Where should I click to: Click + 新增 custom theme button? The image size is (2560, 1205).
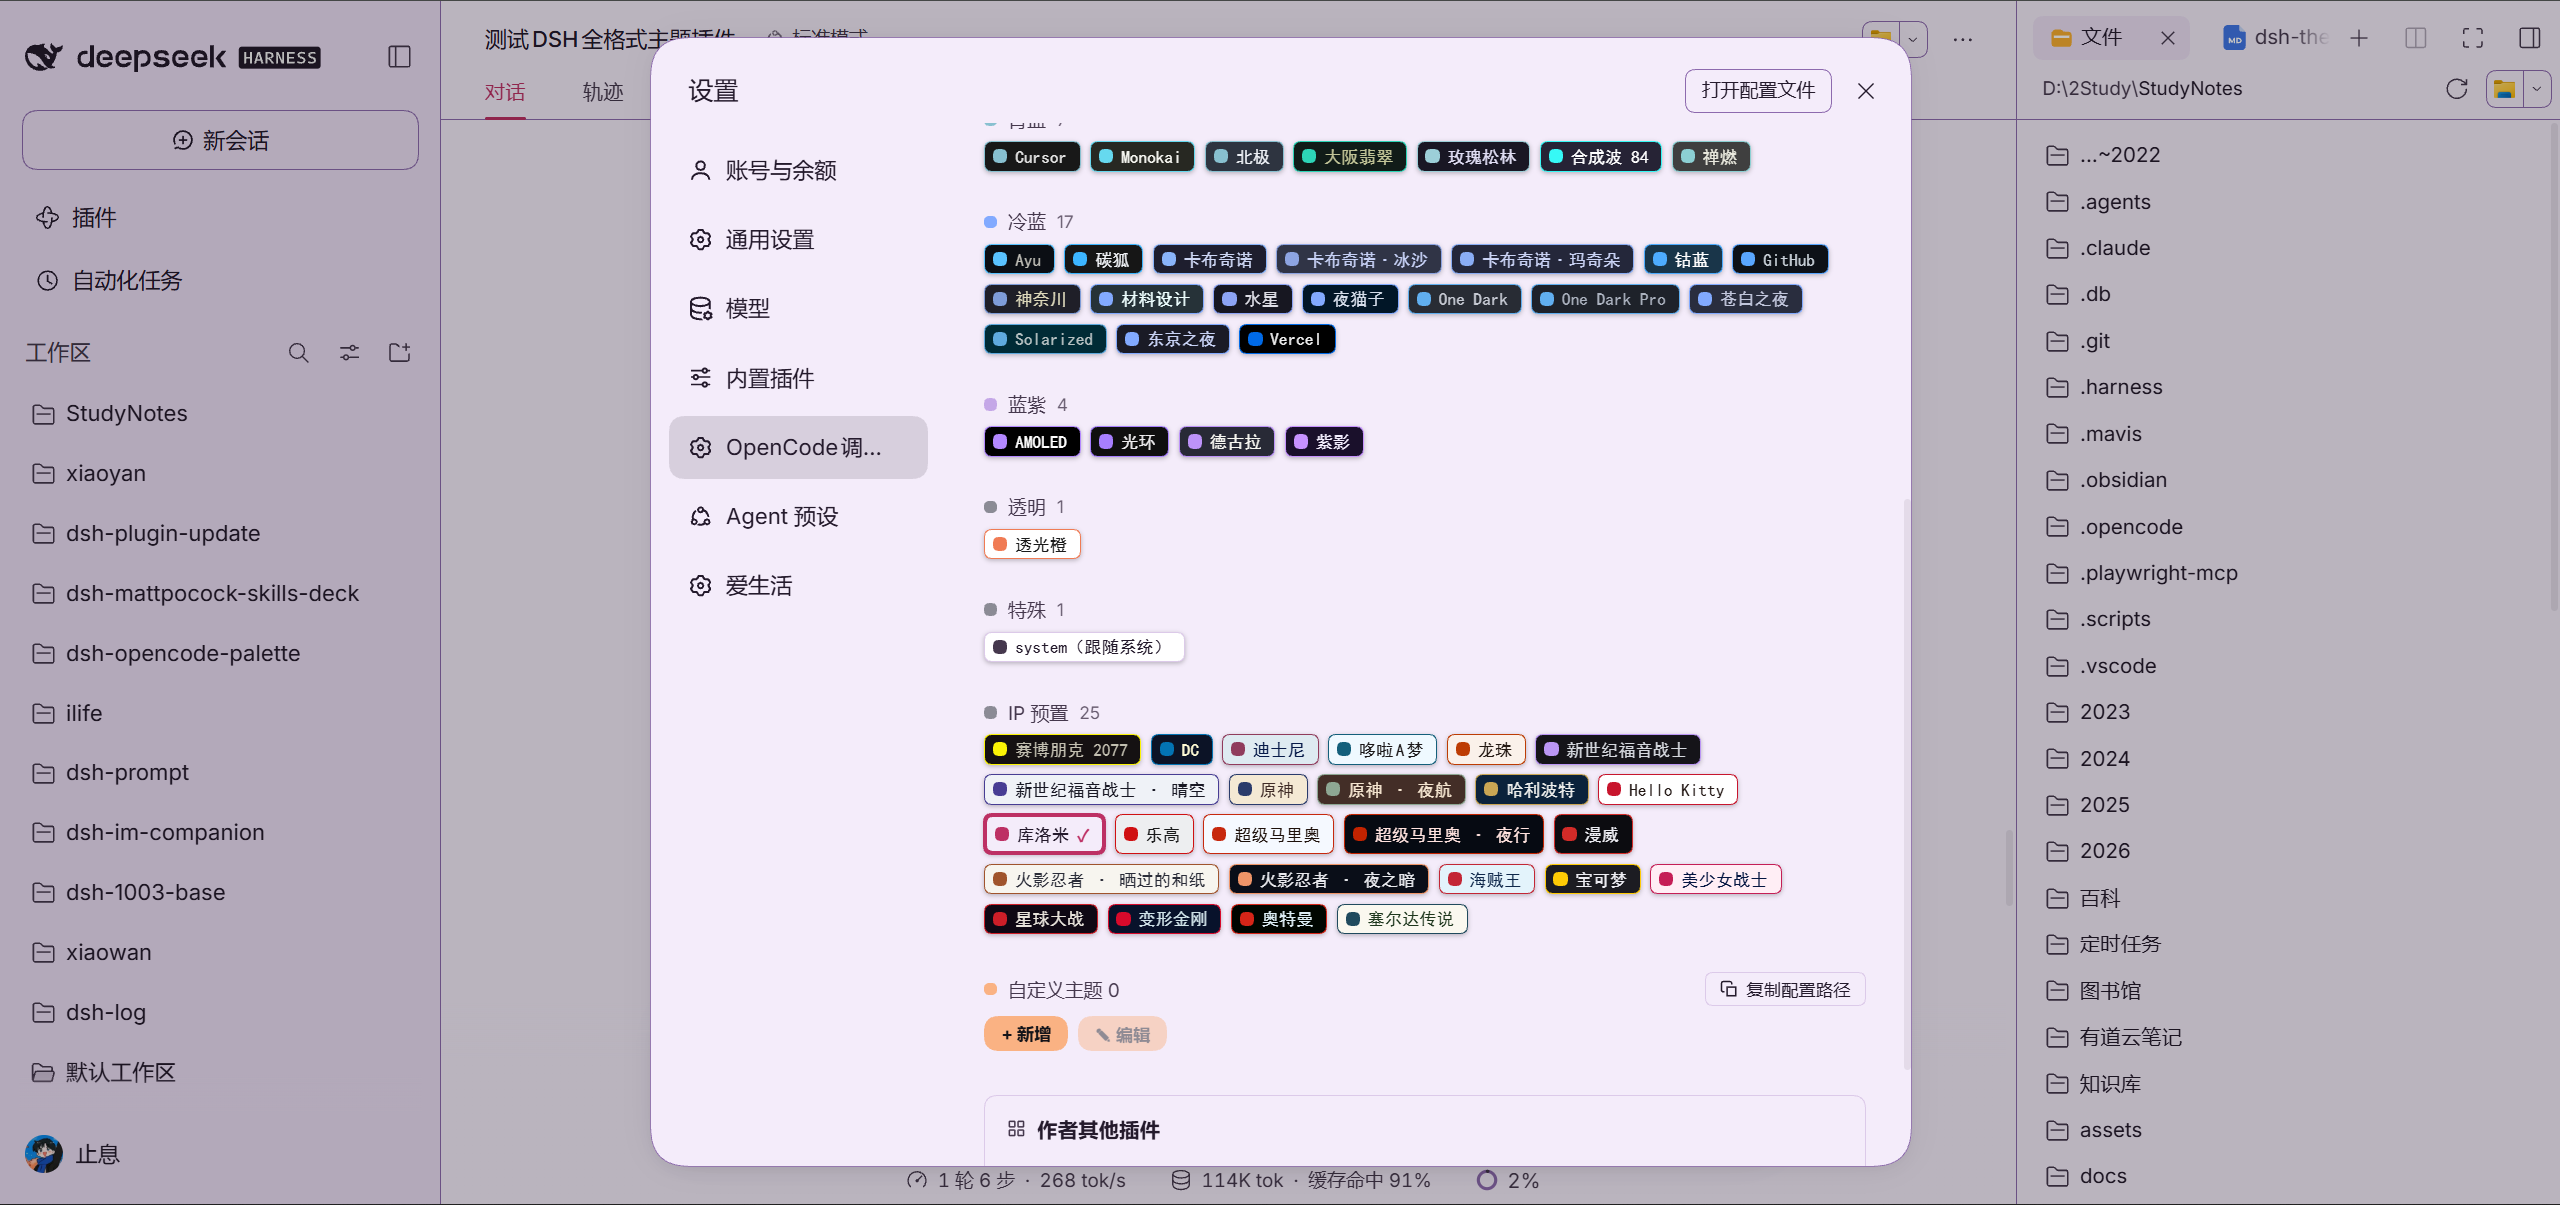point(1026,1034)
